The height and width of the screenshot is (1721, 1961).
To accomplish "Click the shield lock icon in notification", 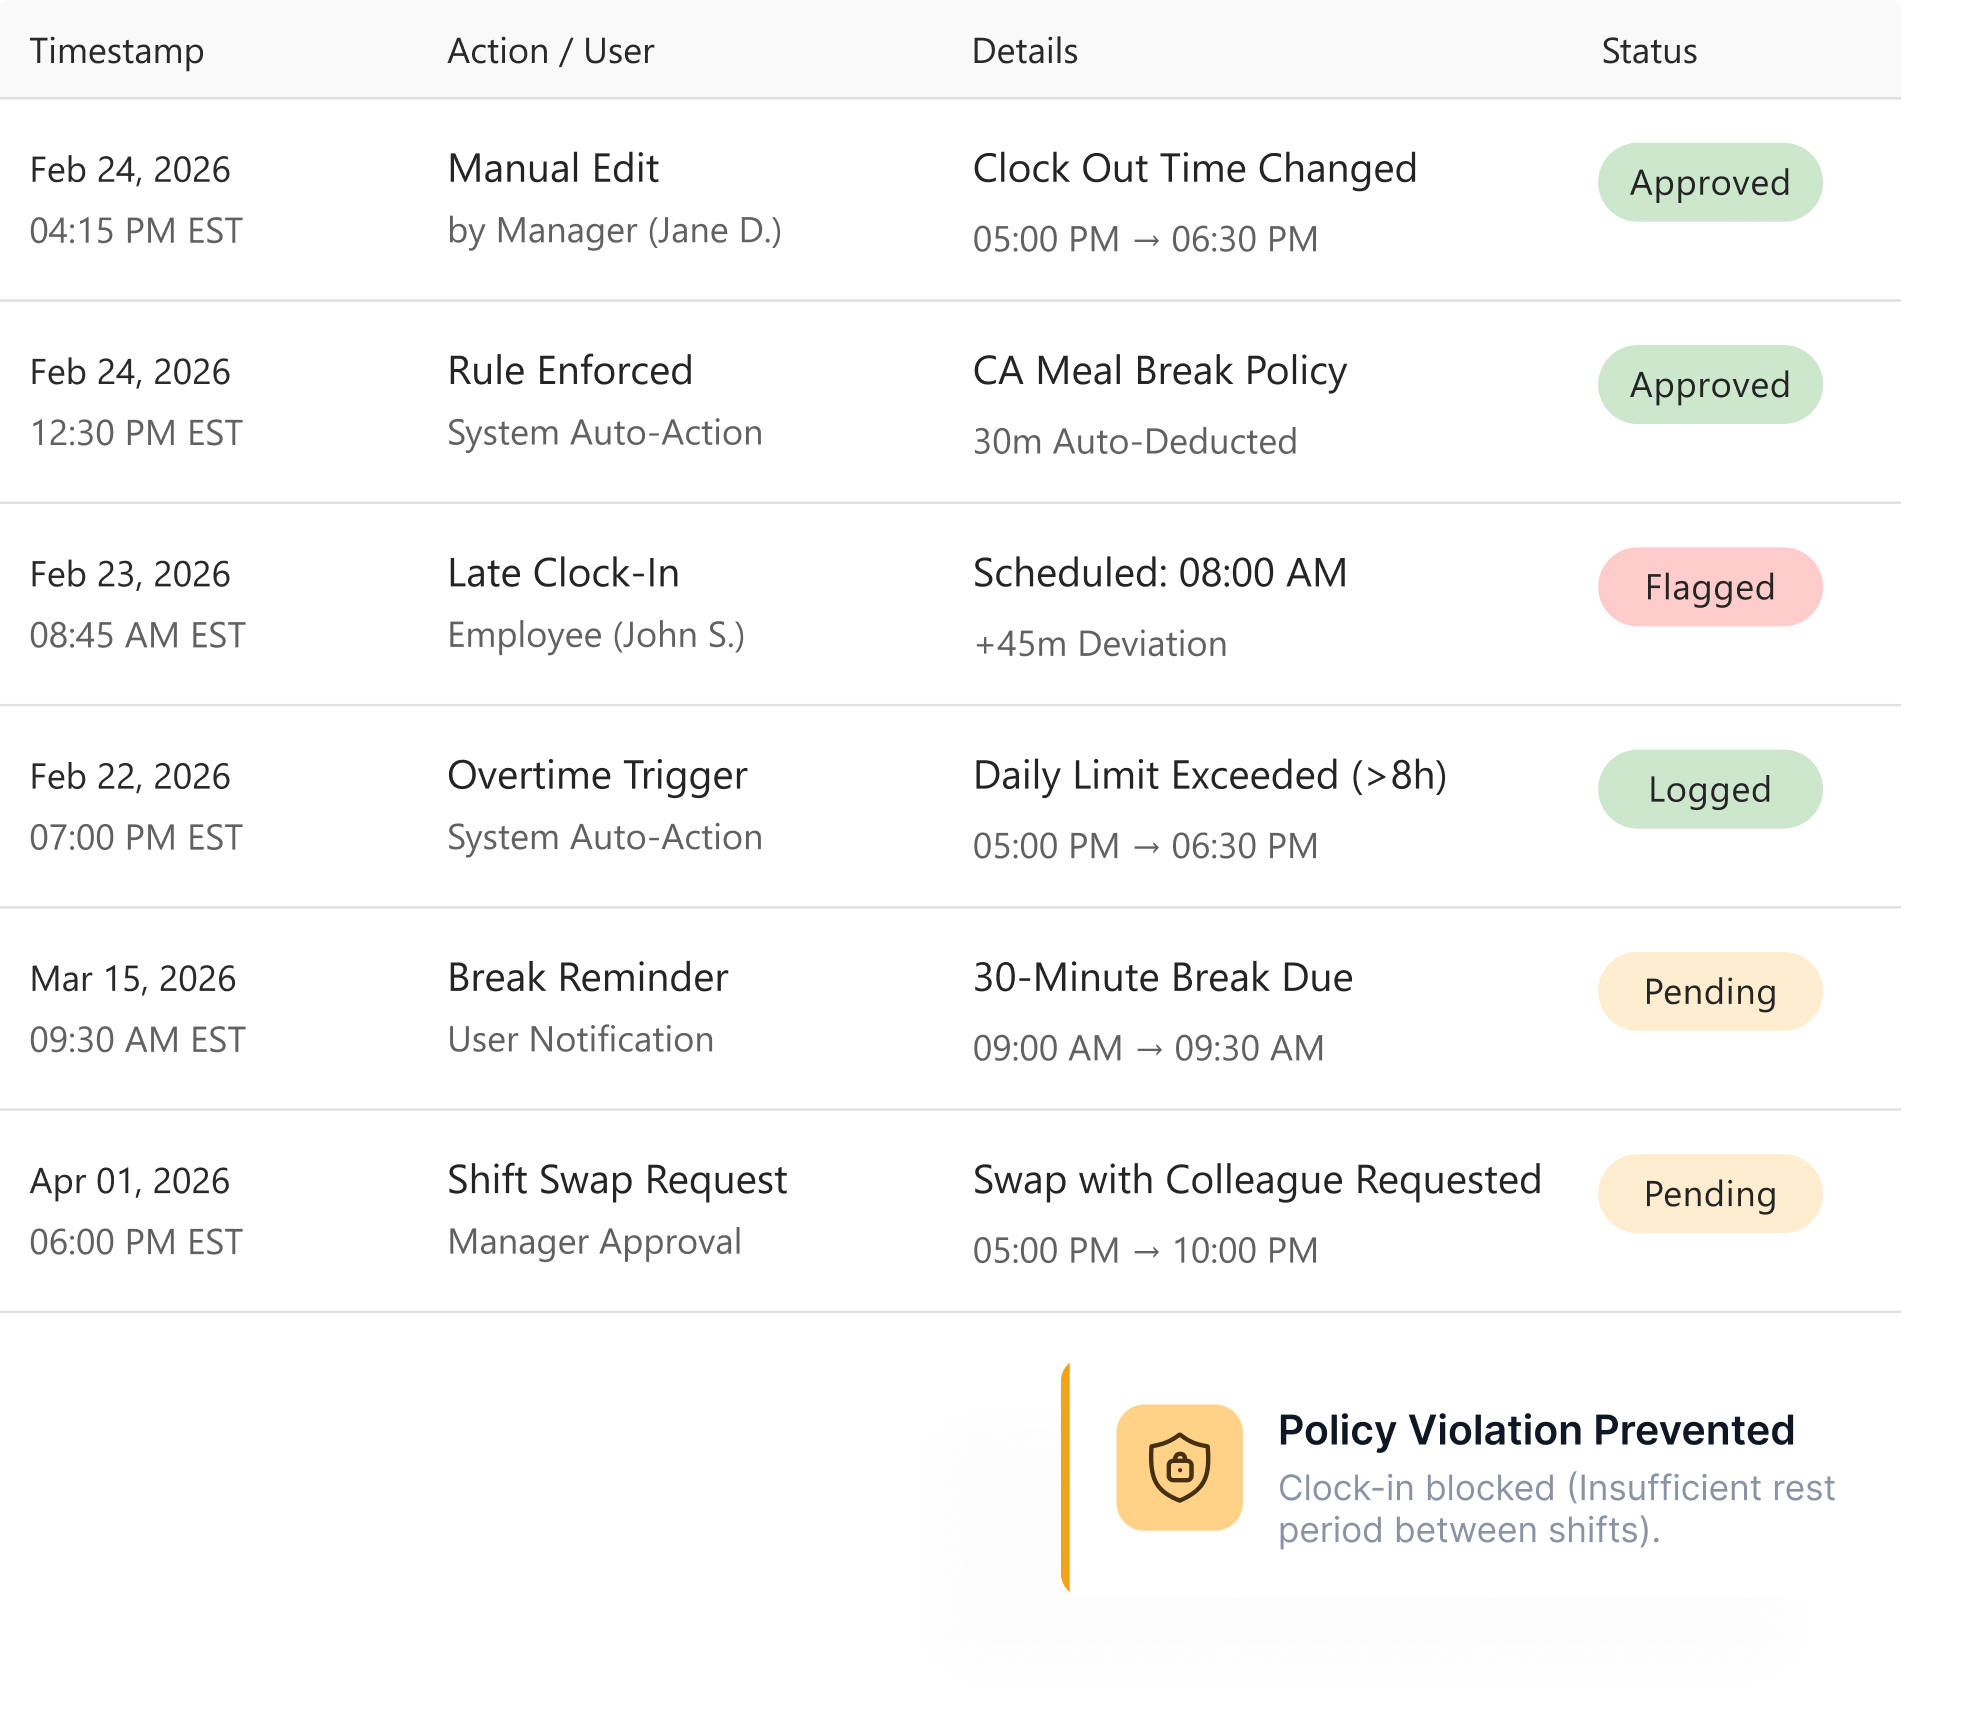I will click(x=1179, y=1467).
